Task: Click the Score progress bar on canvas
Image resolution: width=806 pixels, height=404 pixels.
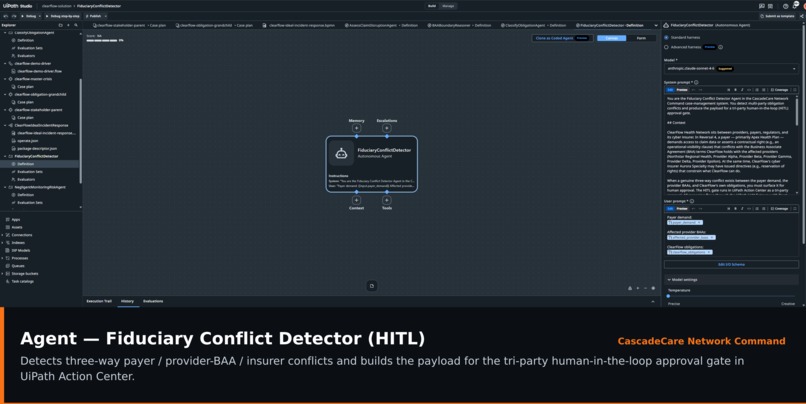Action: [102, 40]
